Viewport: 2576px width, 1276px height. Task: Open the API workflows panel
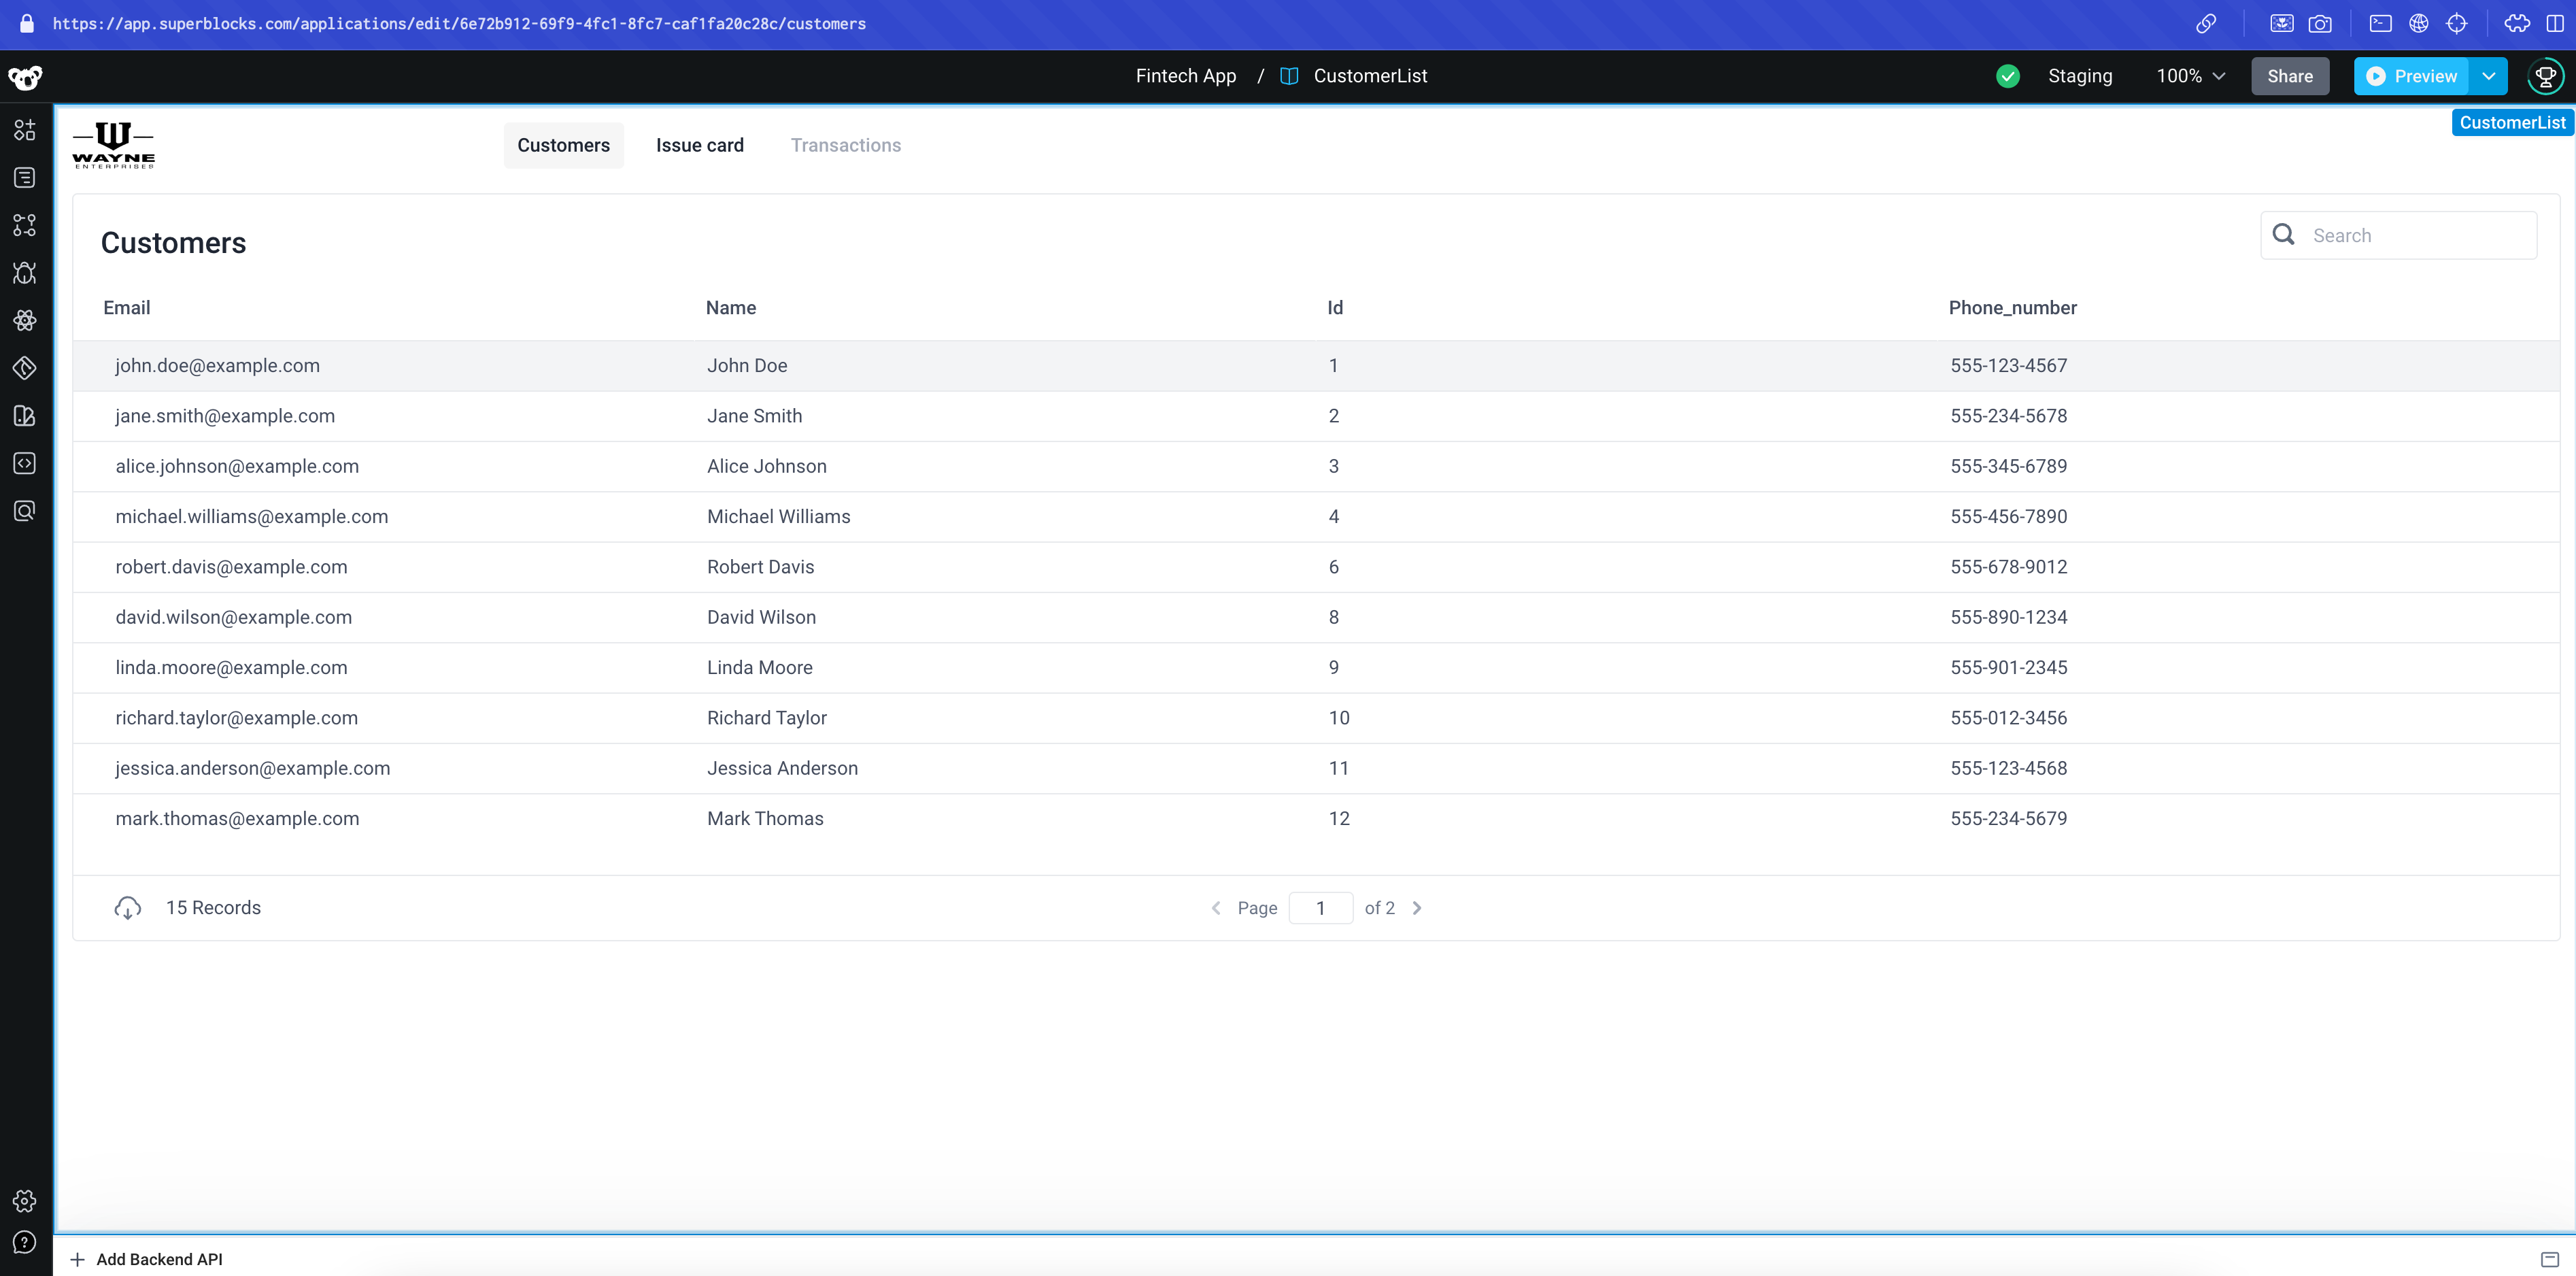click(24, 225)
